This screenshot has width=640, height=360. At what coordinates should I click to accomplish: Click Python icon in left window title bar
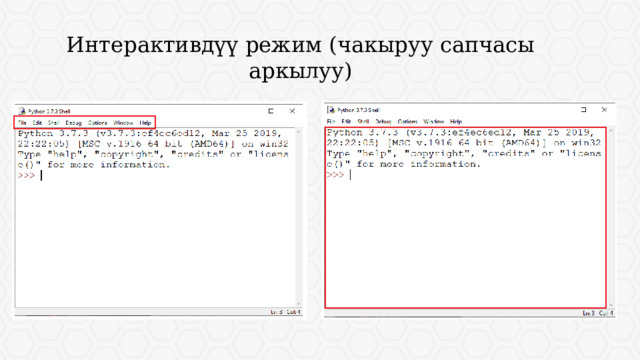click(22, 111)
